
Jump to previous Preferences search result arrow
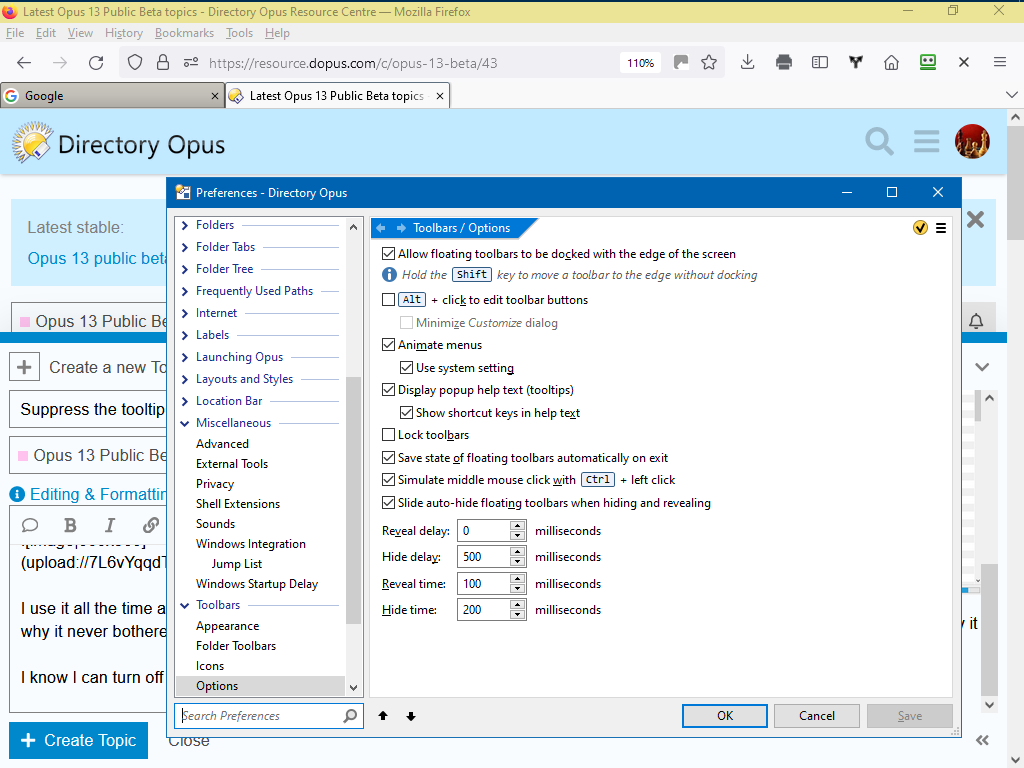tap(383, 716)
